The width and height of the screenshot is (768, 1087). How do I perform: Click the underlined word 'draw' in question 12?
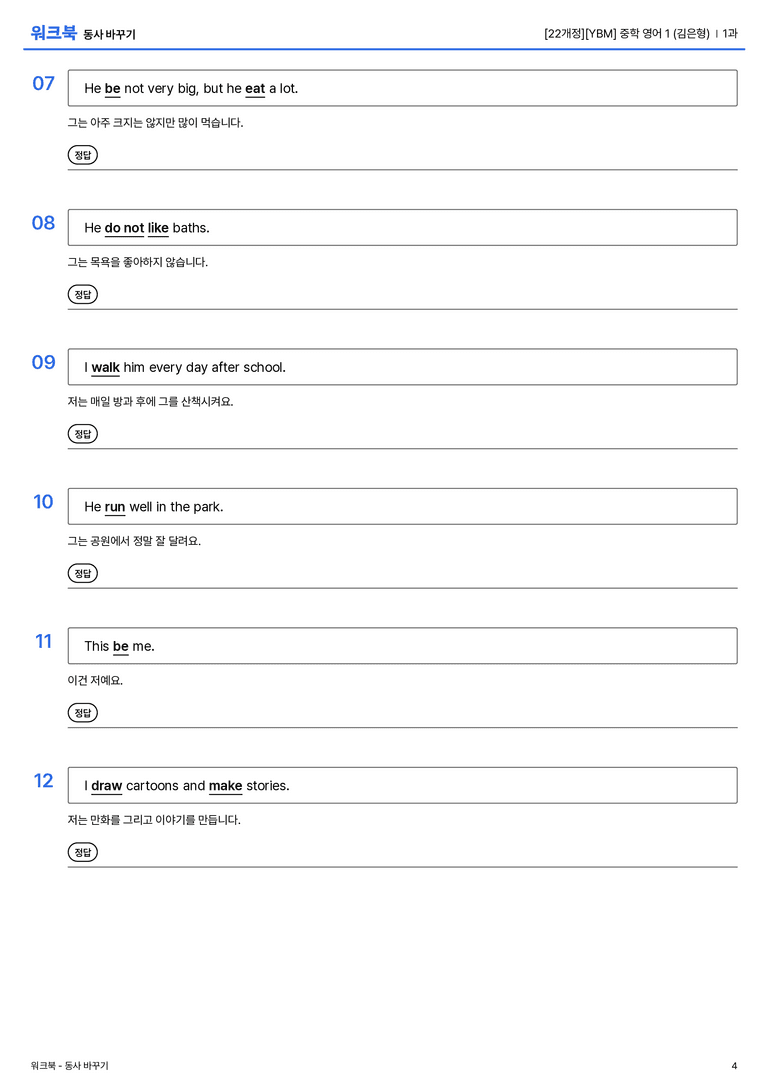tap(107, 785)
